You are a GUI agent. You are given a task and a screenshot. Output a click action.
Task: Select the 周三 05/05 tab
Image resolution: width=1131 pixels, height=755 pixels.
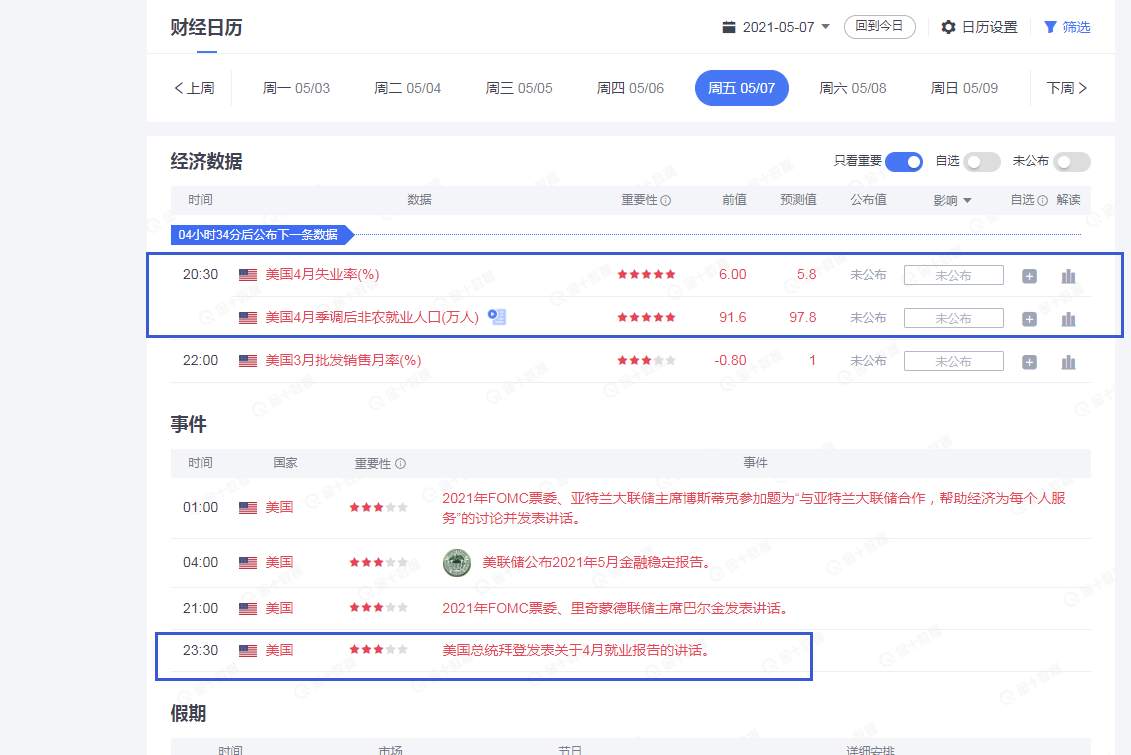point(519,88)
